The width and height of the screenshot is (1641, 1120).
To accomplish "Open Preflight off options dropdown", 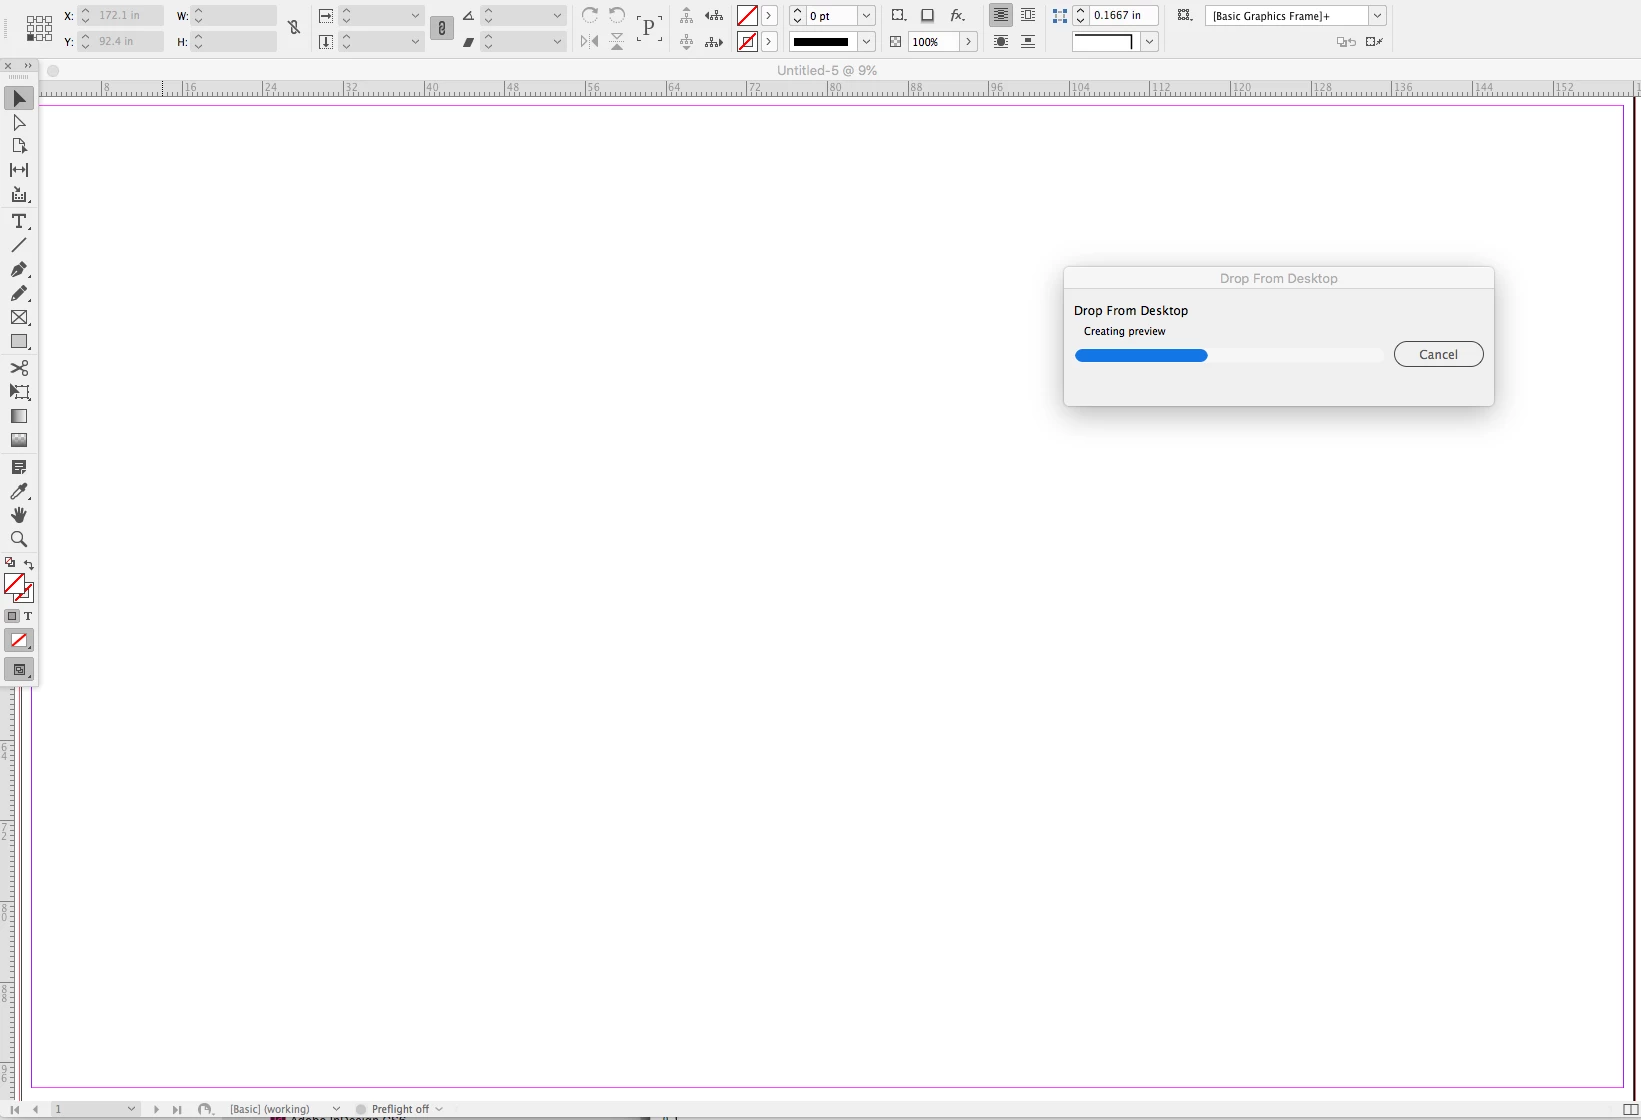I will (x=439, y=1109).
